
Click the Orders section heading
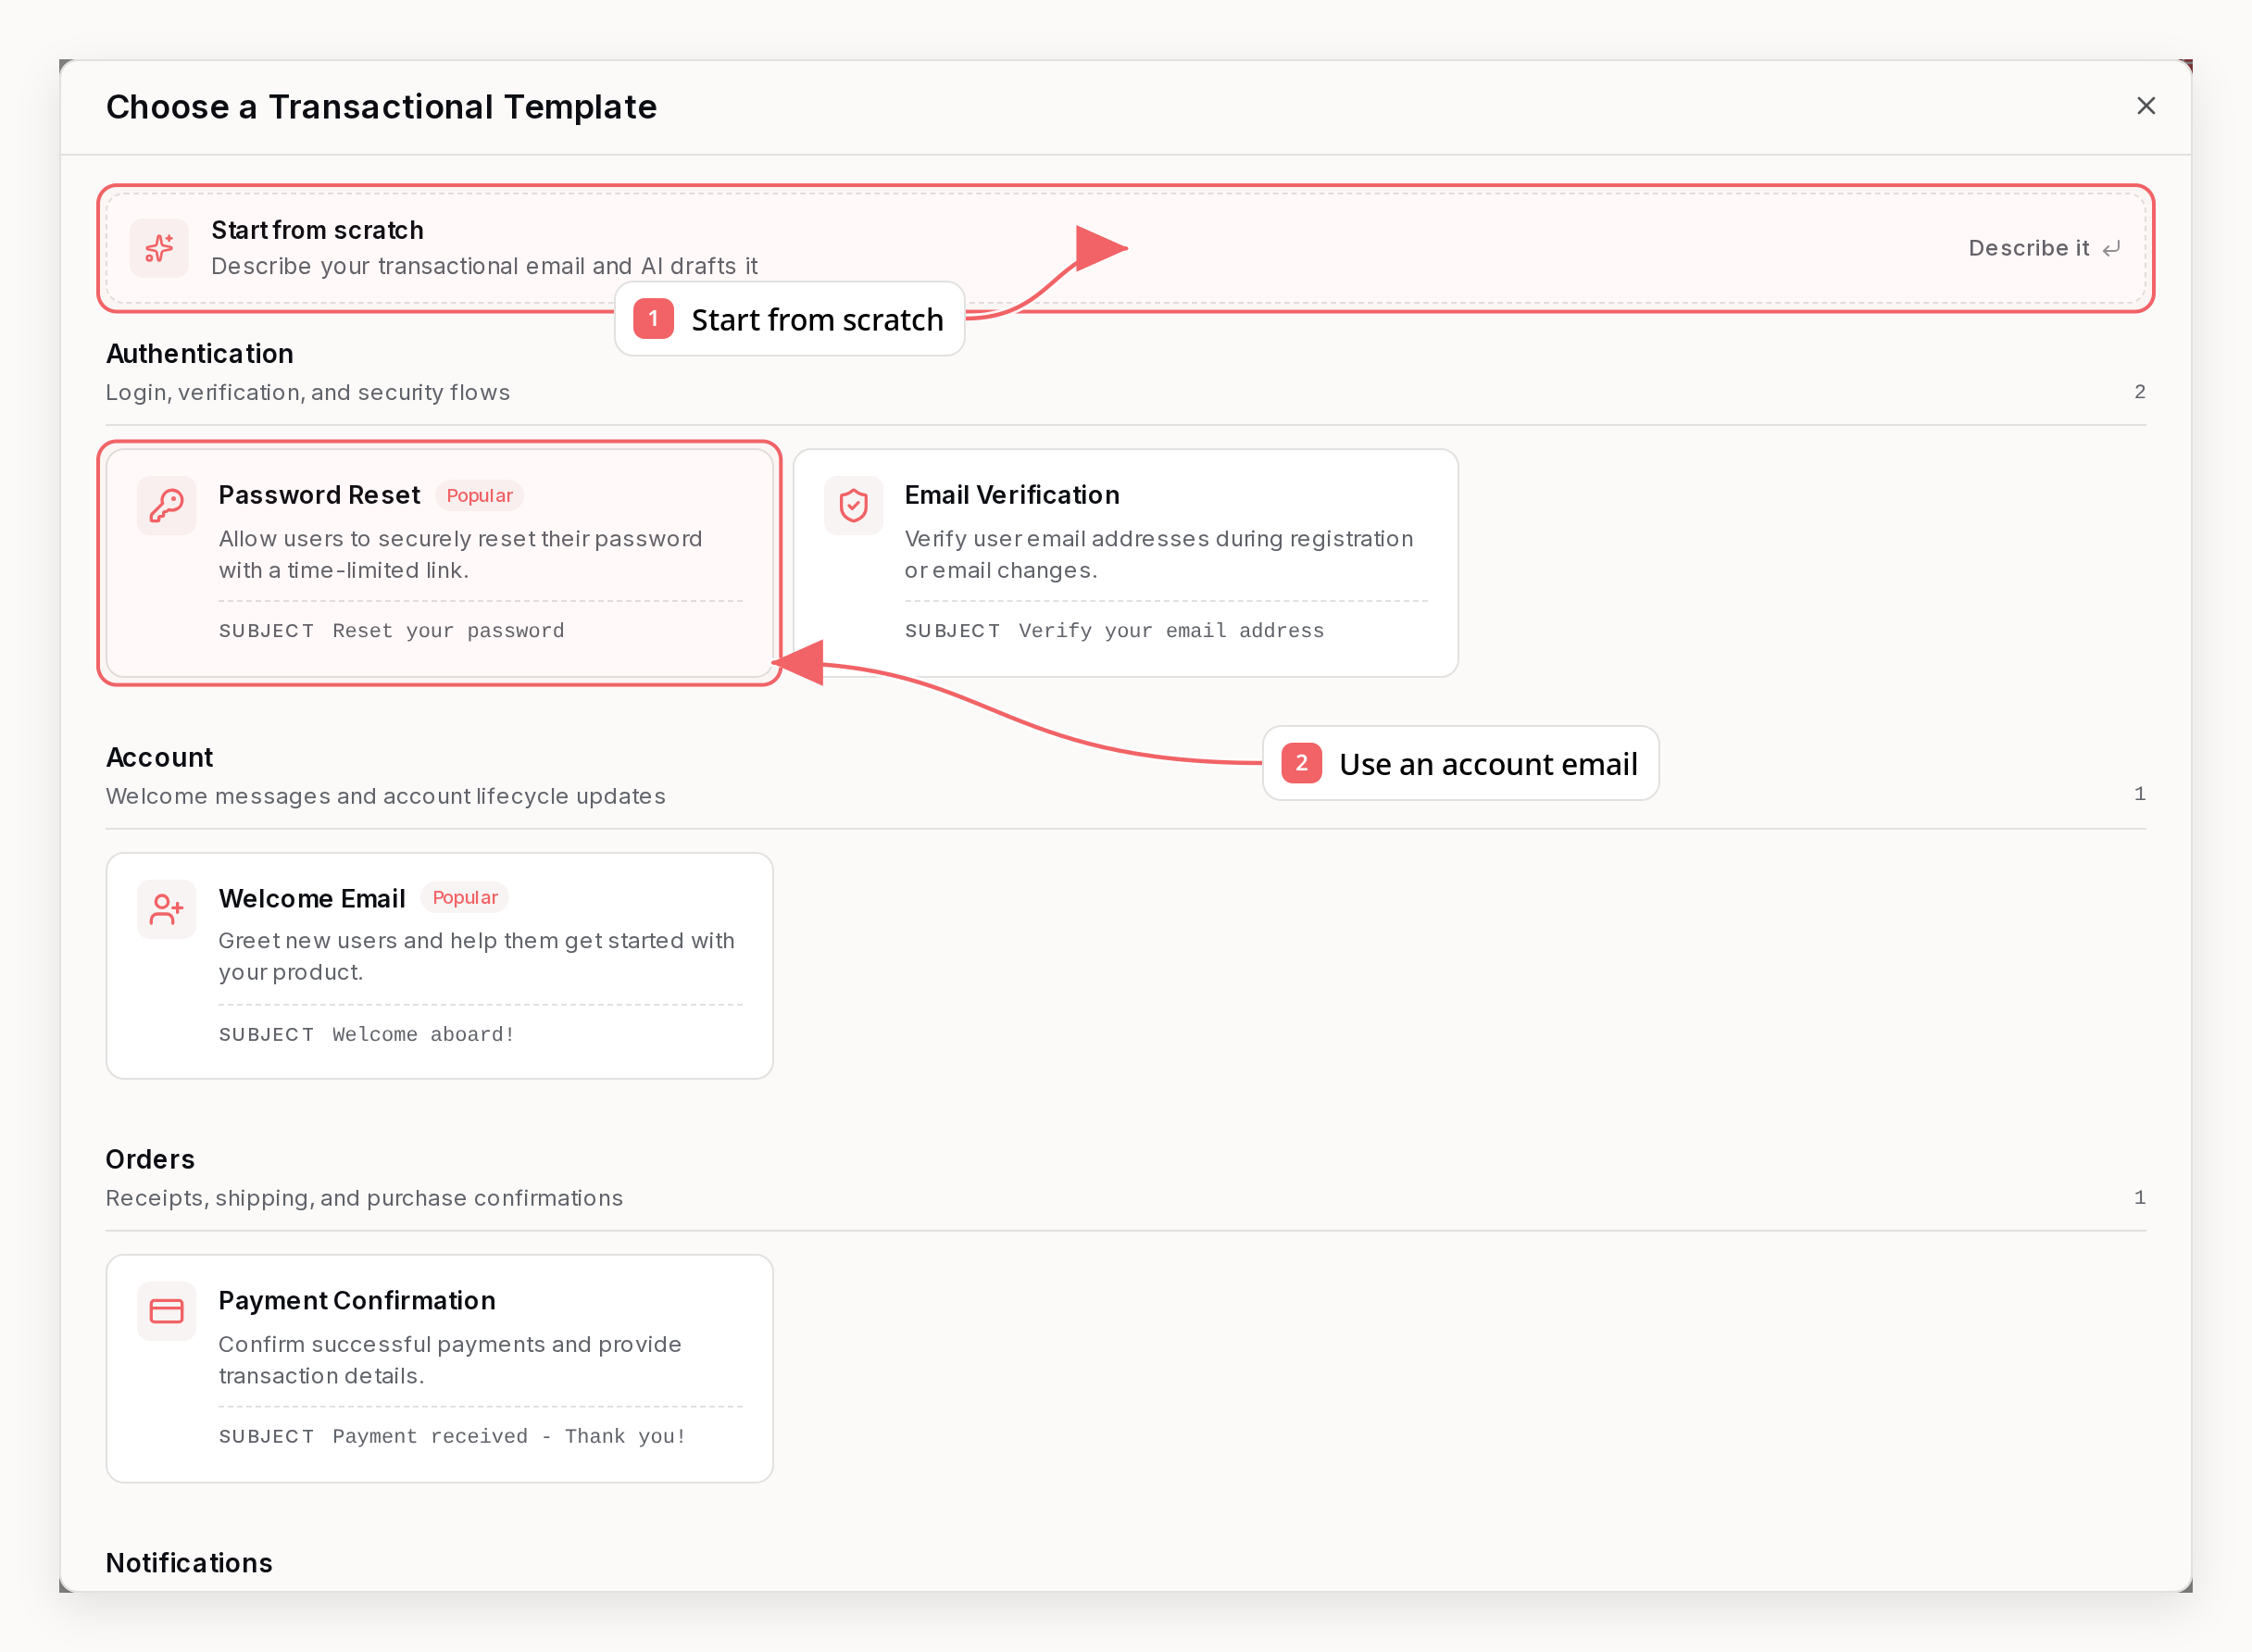click(151, 1160)
